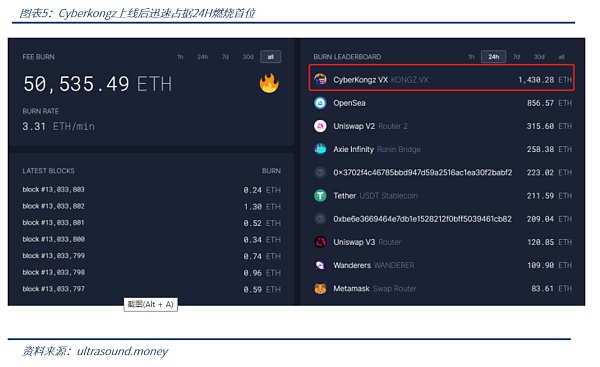Select 1h in Fee Burn timeframe
The image size is (600, 367).
click(x=180, y=57)
